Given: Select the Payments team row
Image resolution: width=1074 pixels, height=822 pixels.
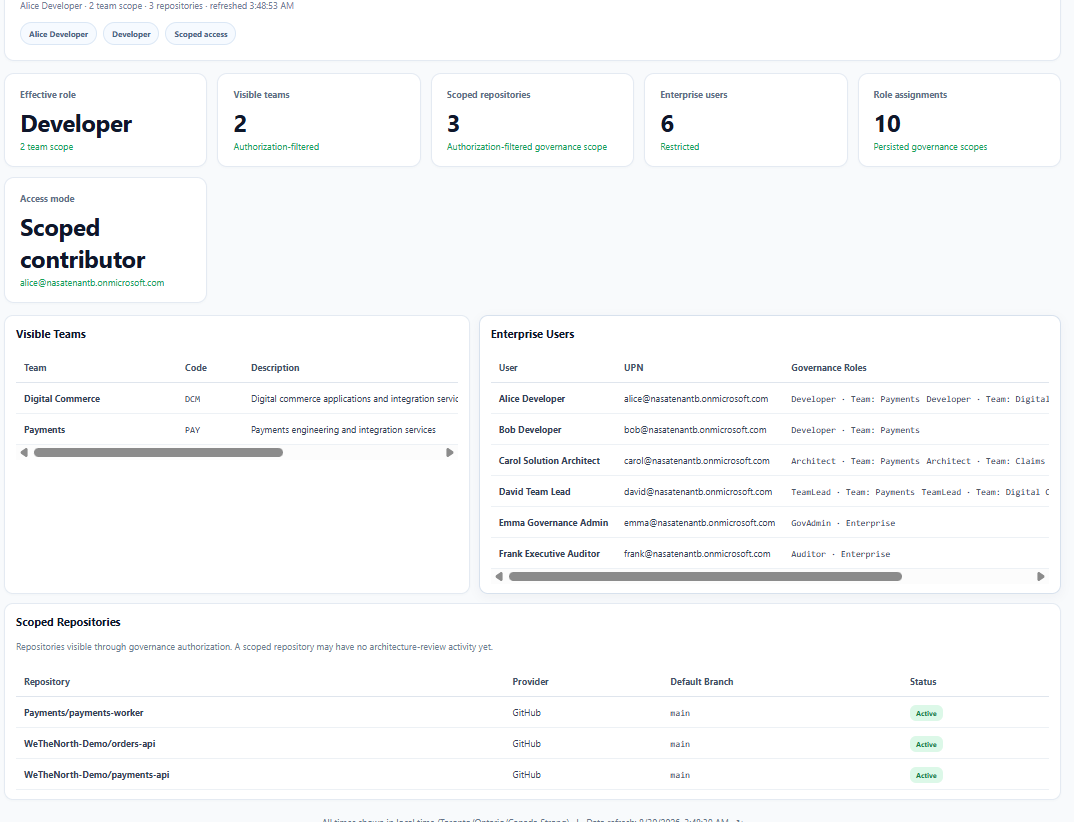Looking at the screenshot, I should [x=237, y=429].
